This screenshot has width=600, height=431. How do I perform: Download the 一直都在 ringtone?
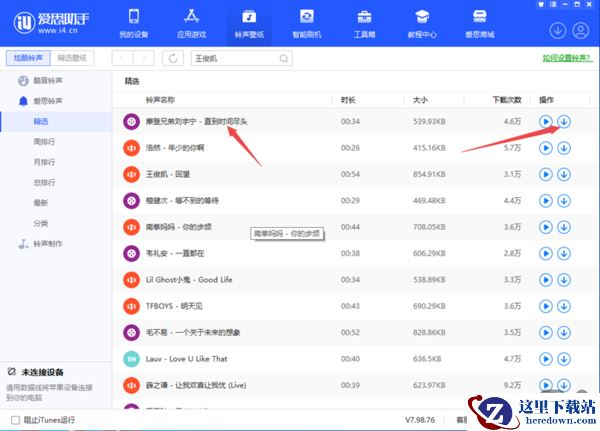(x=564, y=253)
